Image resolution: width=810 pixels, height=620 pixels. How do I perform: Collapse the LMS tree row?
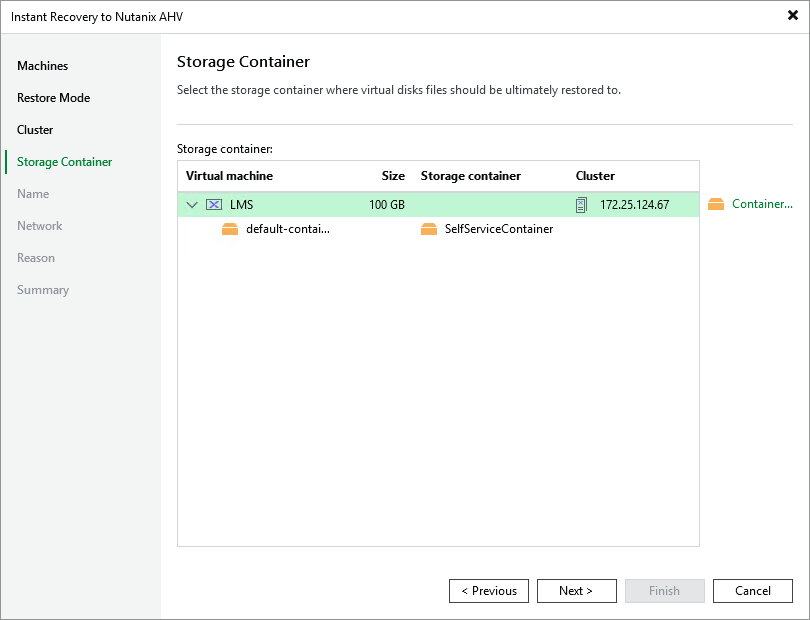click(x=193, y=205)
